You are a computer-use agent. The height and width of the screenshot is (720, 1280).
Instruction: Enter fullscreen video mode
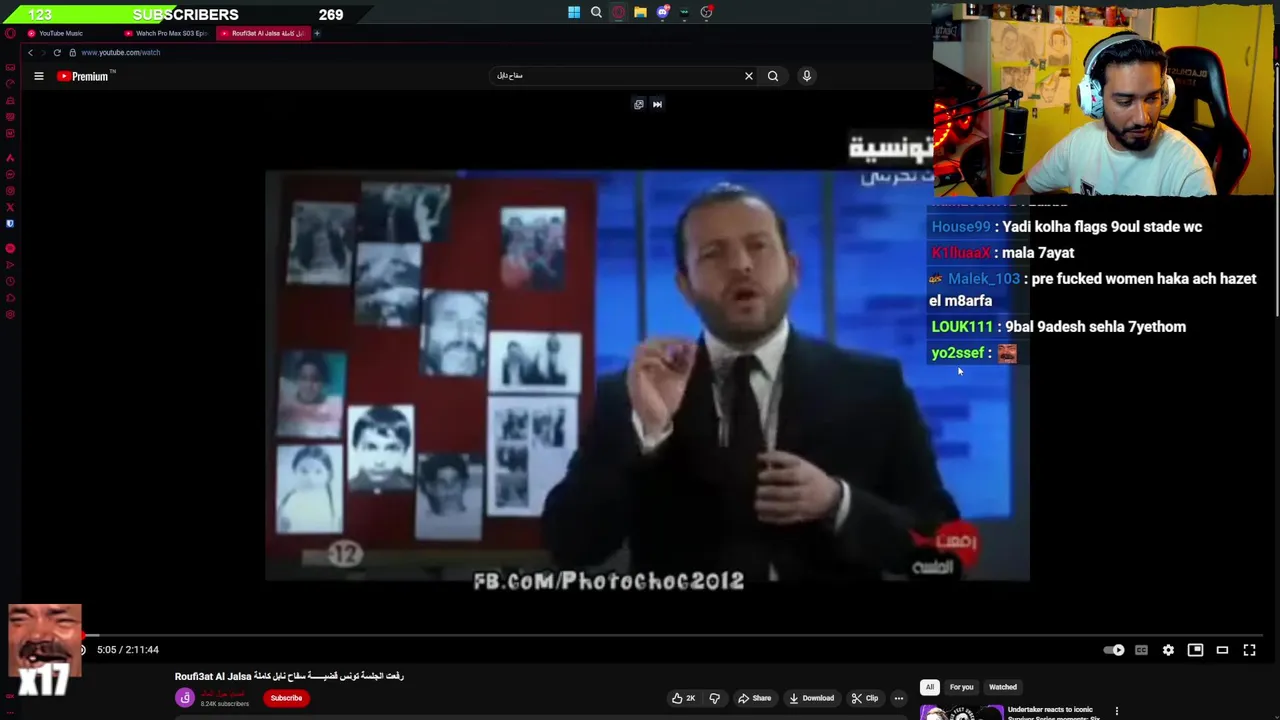[x=1249, y=650]
